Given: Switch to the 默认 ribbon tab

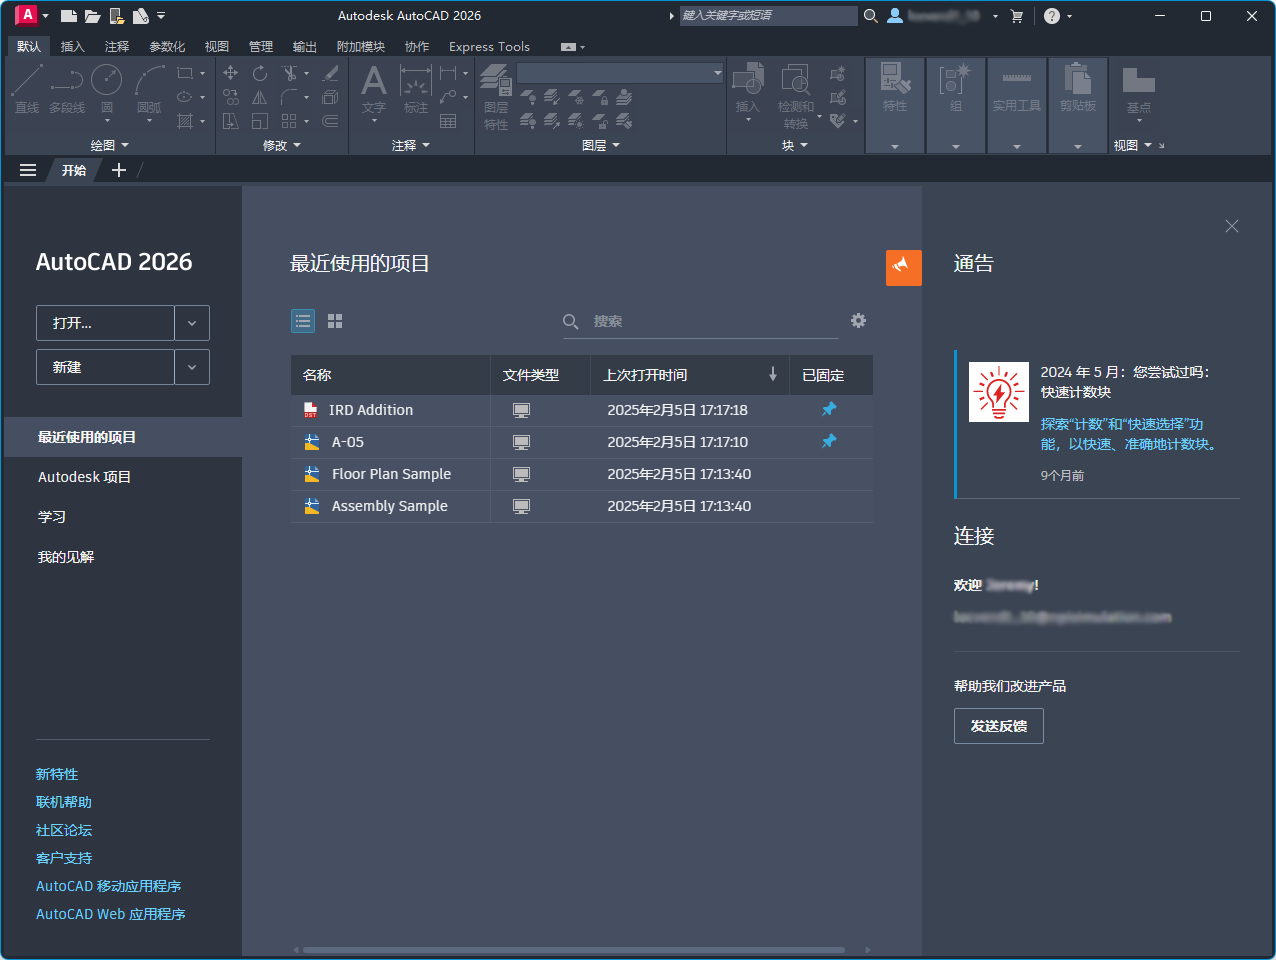Looking at the screenshot, I should (x=29, y=47).
